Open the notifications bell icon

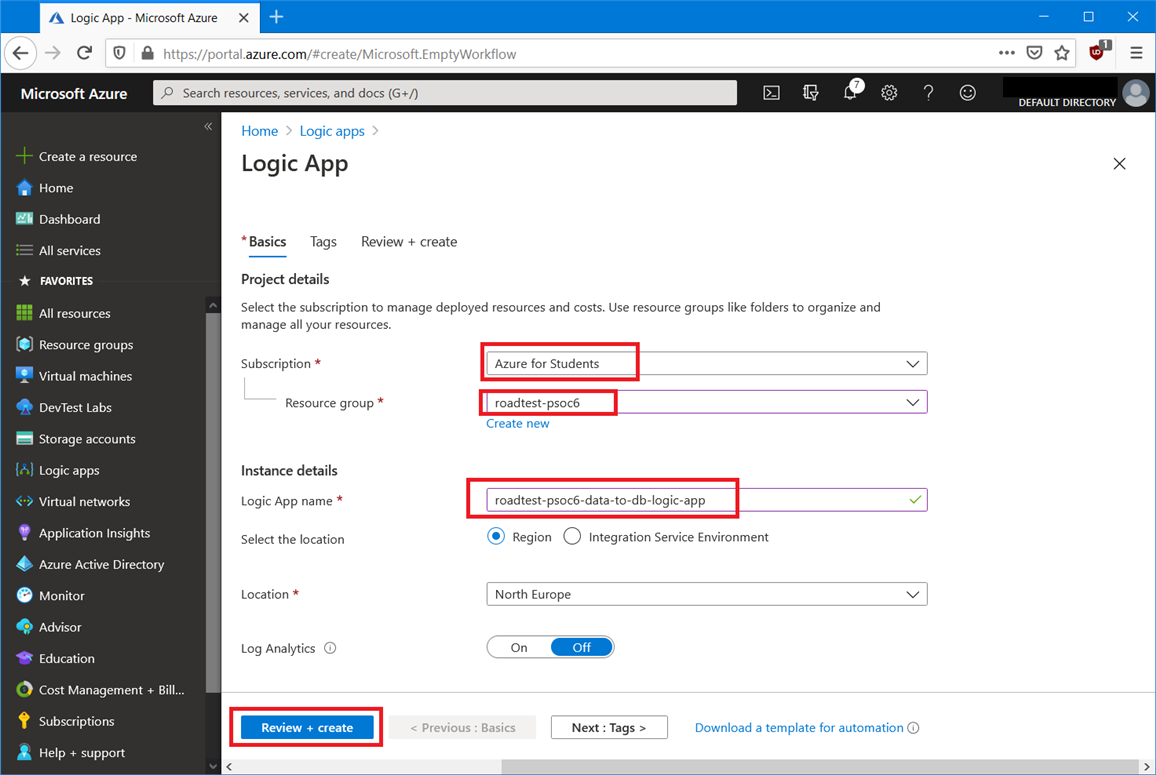click(849, 93)
